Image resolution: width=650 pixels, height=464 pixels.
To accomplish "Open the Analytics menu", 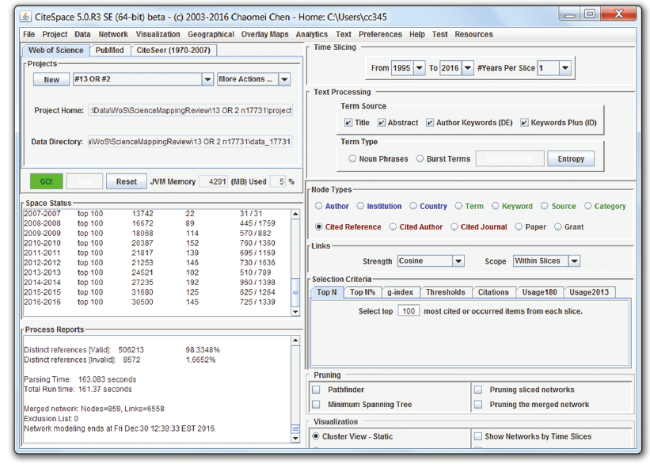I will tap(312, 34).
